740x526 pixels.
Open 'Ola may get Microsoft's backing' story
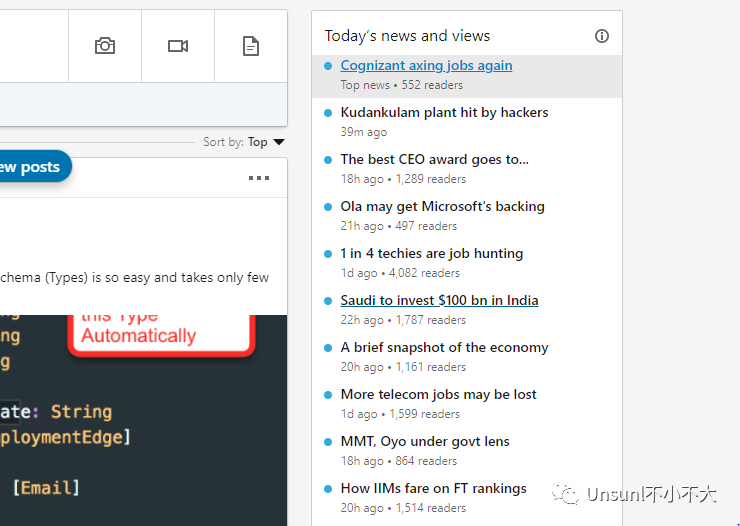[x=442, y=206]
